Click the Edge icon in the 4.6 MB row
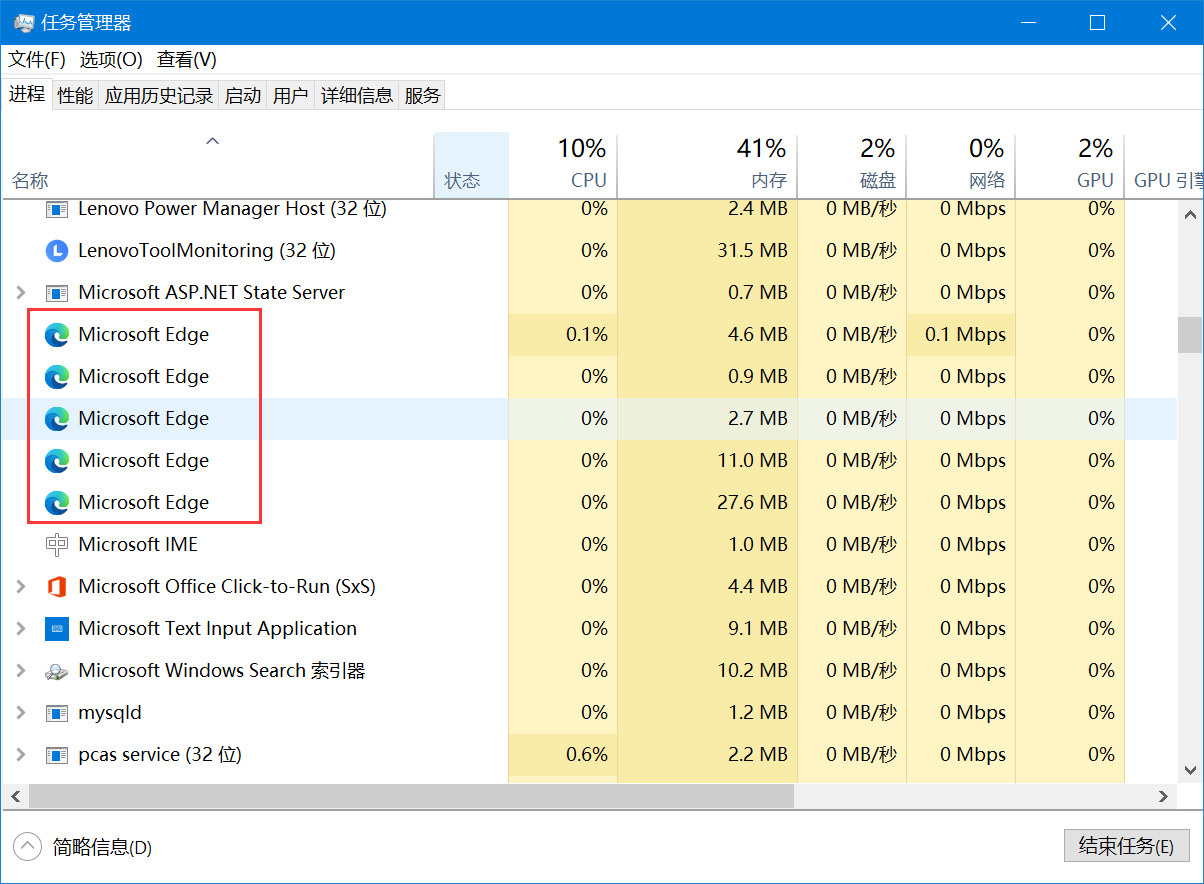 point(57,335)
